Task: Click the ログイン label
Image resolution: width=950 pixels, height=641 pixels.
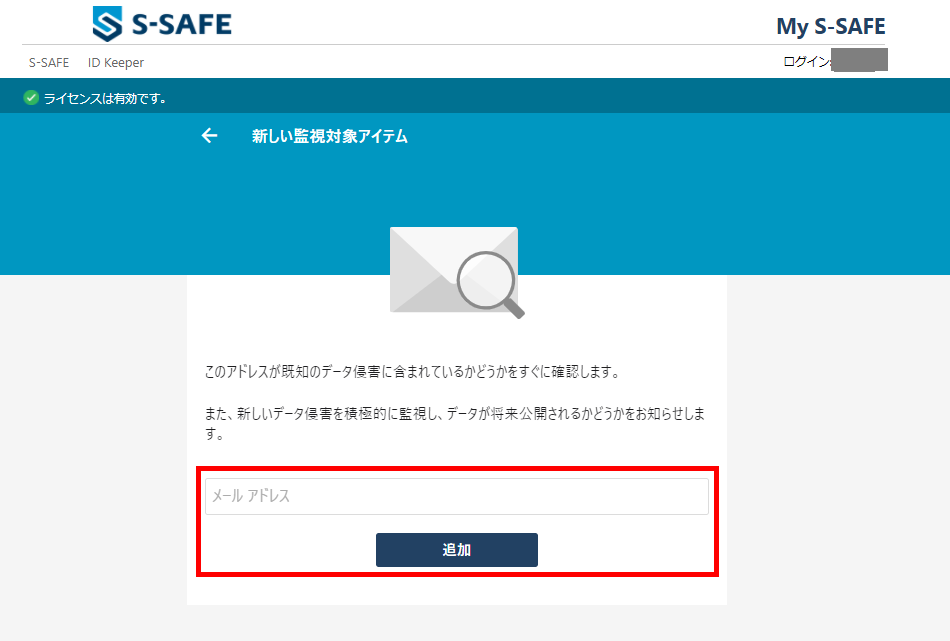Action: 807,62
